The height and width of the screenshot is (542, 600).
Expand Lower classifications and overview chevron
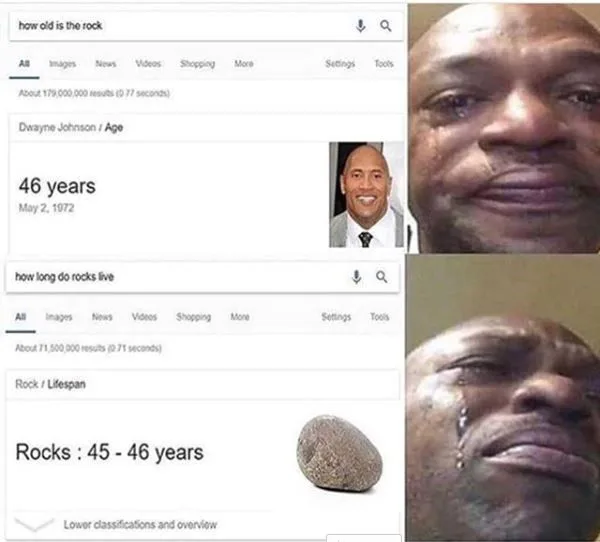point(34,524)
